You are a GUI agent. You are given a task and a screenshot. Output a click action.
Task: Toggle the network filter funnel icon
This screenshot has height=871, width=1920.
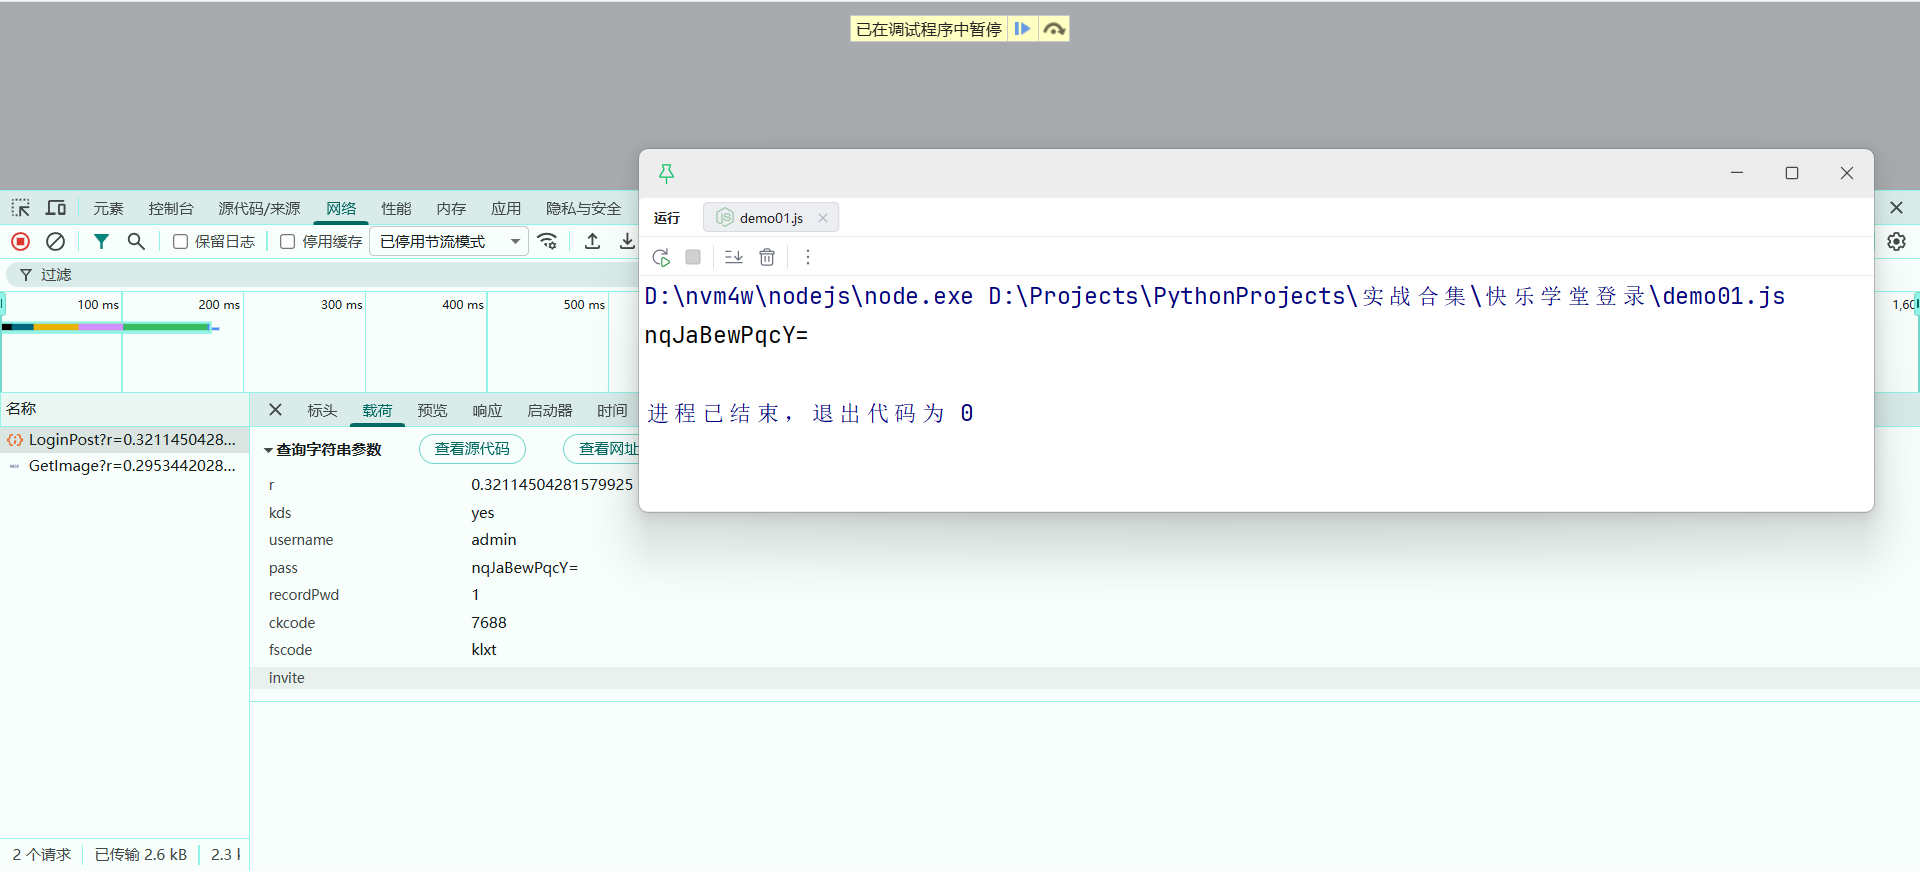coord(101,241)
